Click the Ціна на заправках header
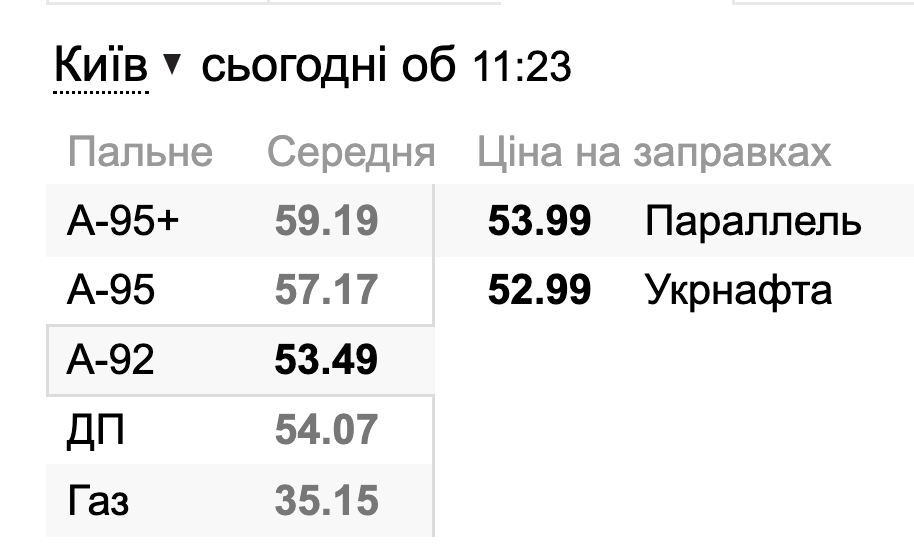 [x=654, y=154]
